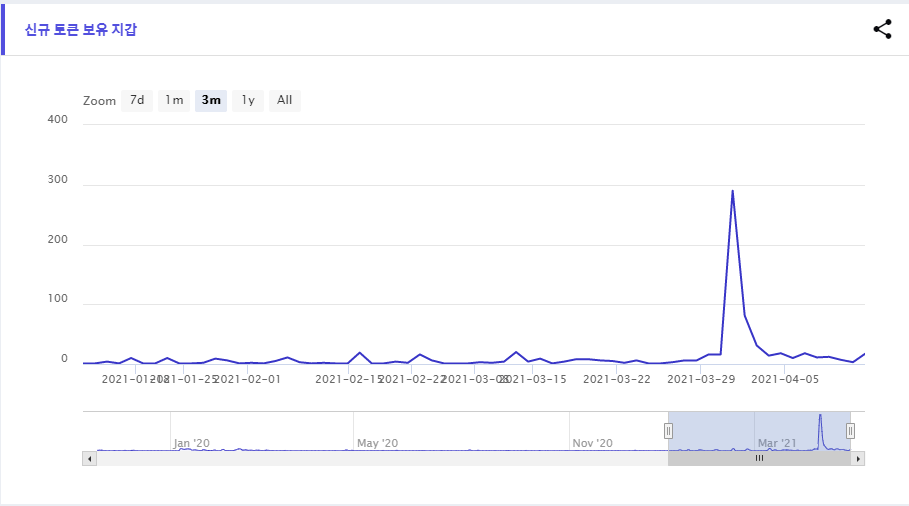Click the 400 y-axis label
Image resolution: width=909 pixels, height=506 pixels.
pos(57,119)
